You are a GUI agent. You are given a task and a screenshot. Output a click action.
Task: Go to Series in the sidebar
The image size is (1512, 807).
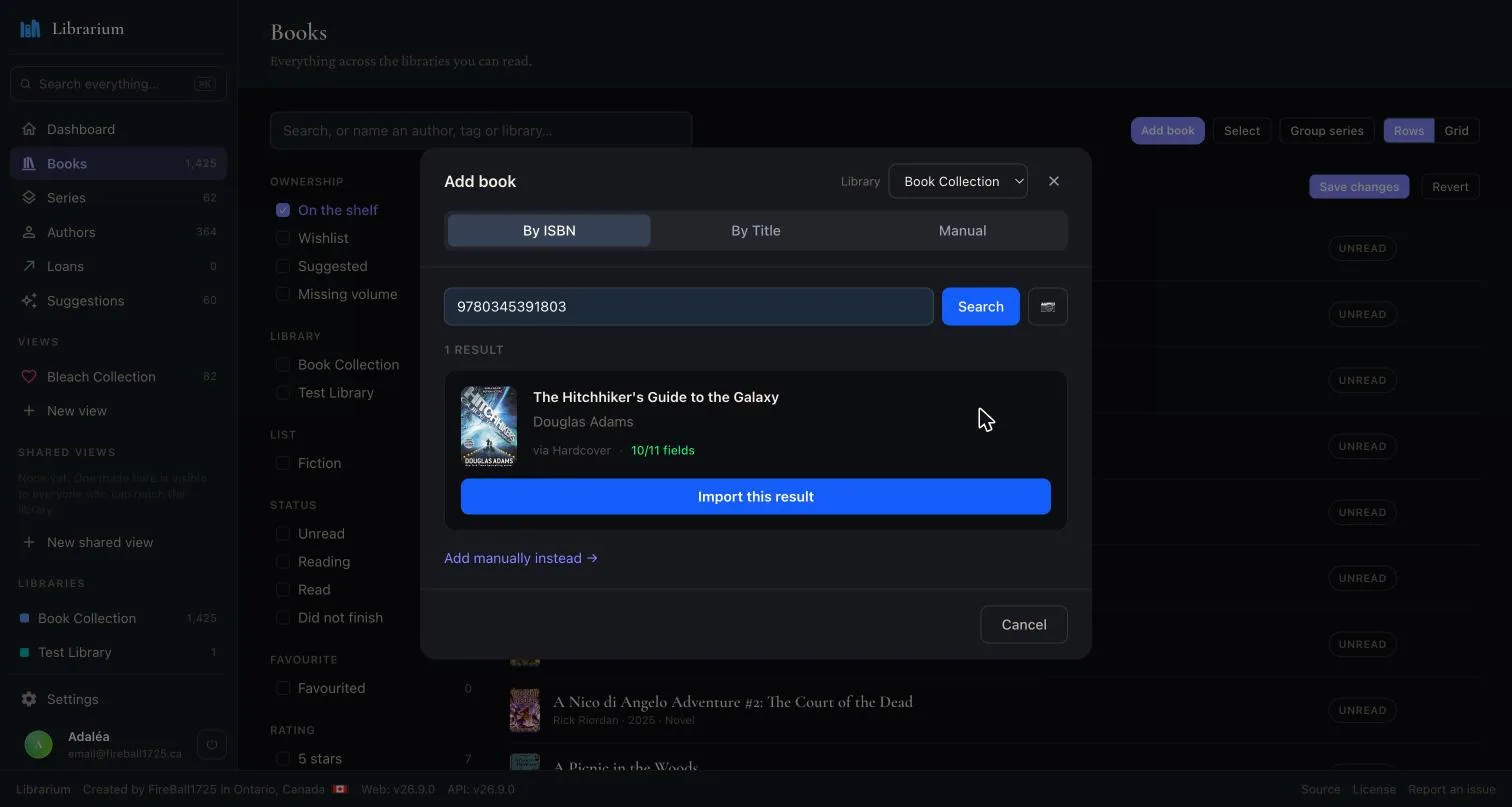tap(118, 198)
